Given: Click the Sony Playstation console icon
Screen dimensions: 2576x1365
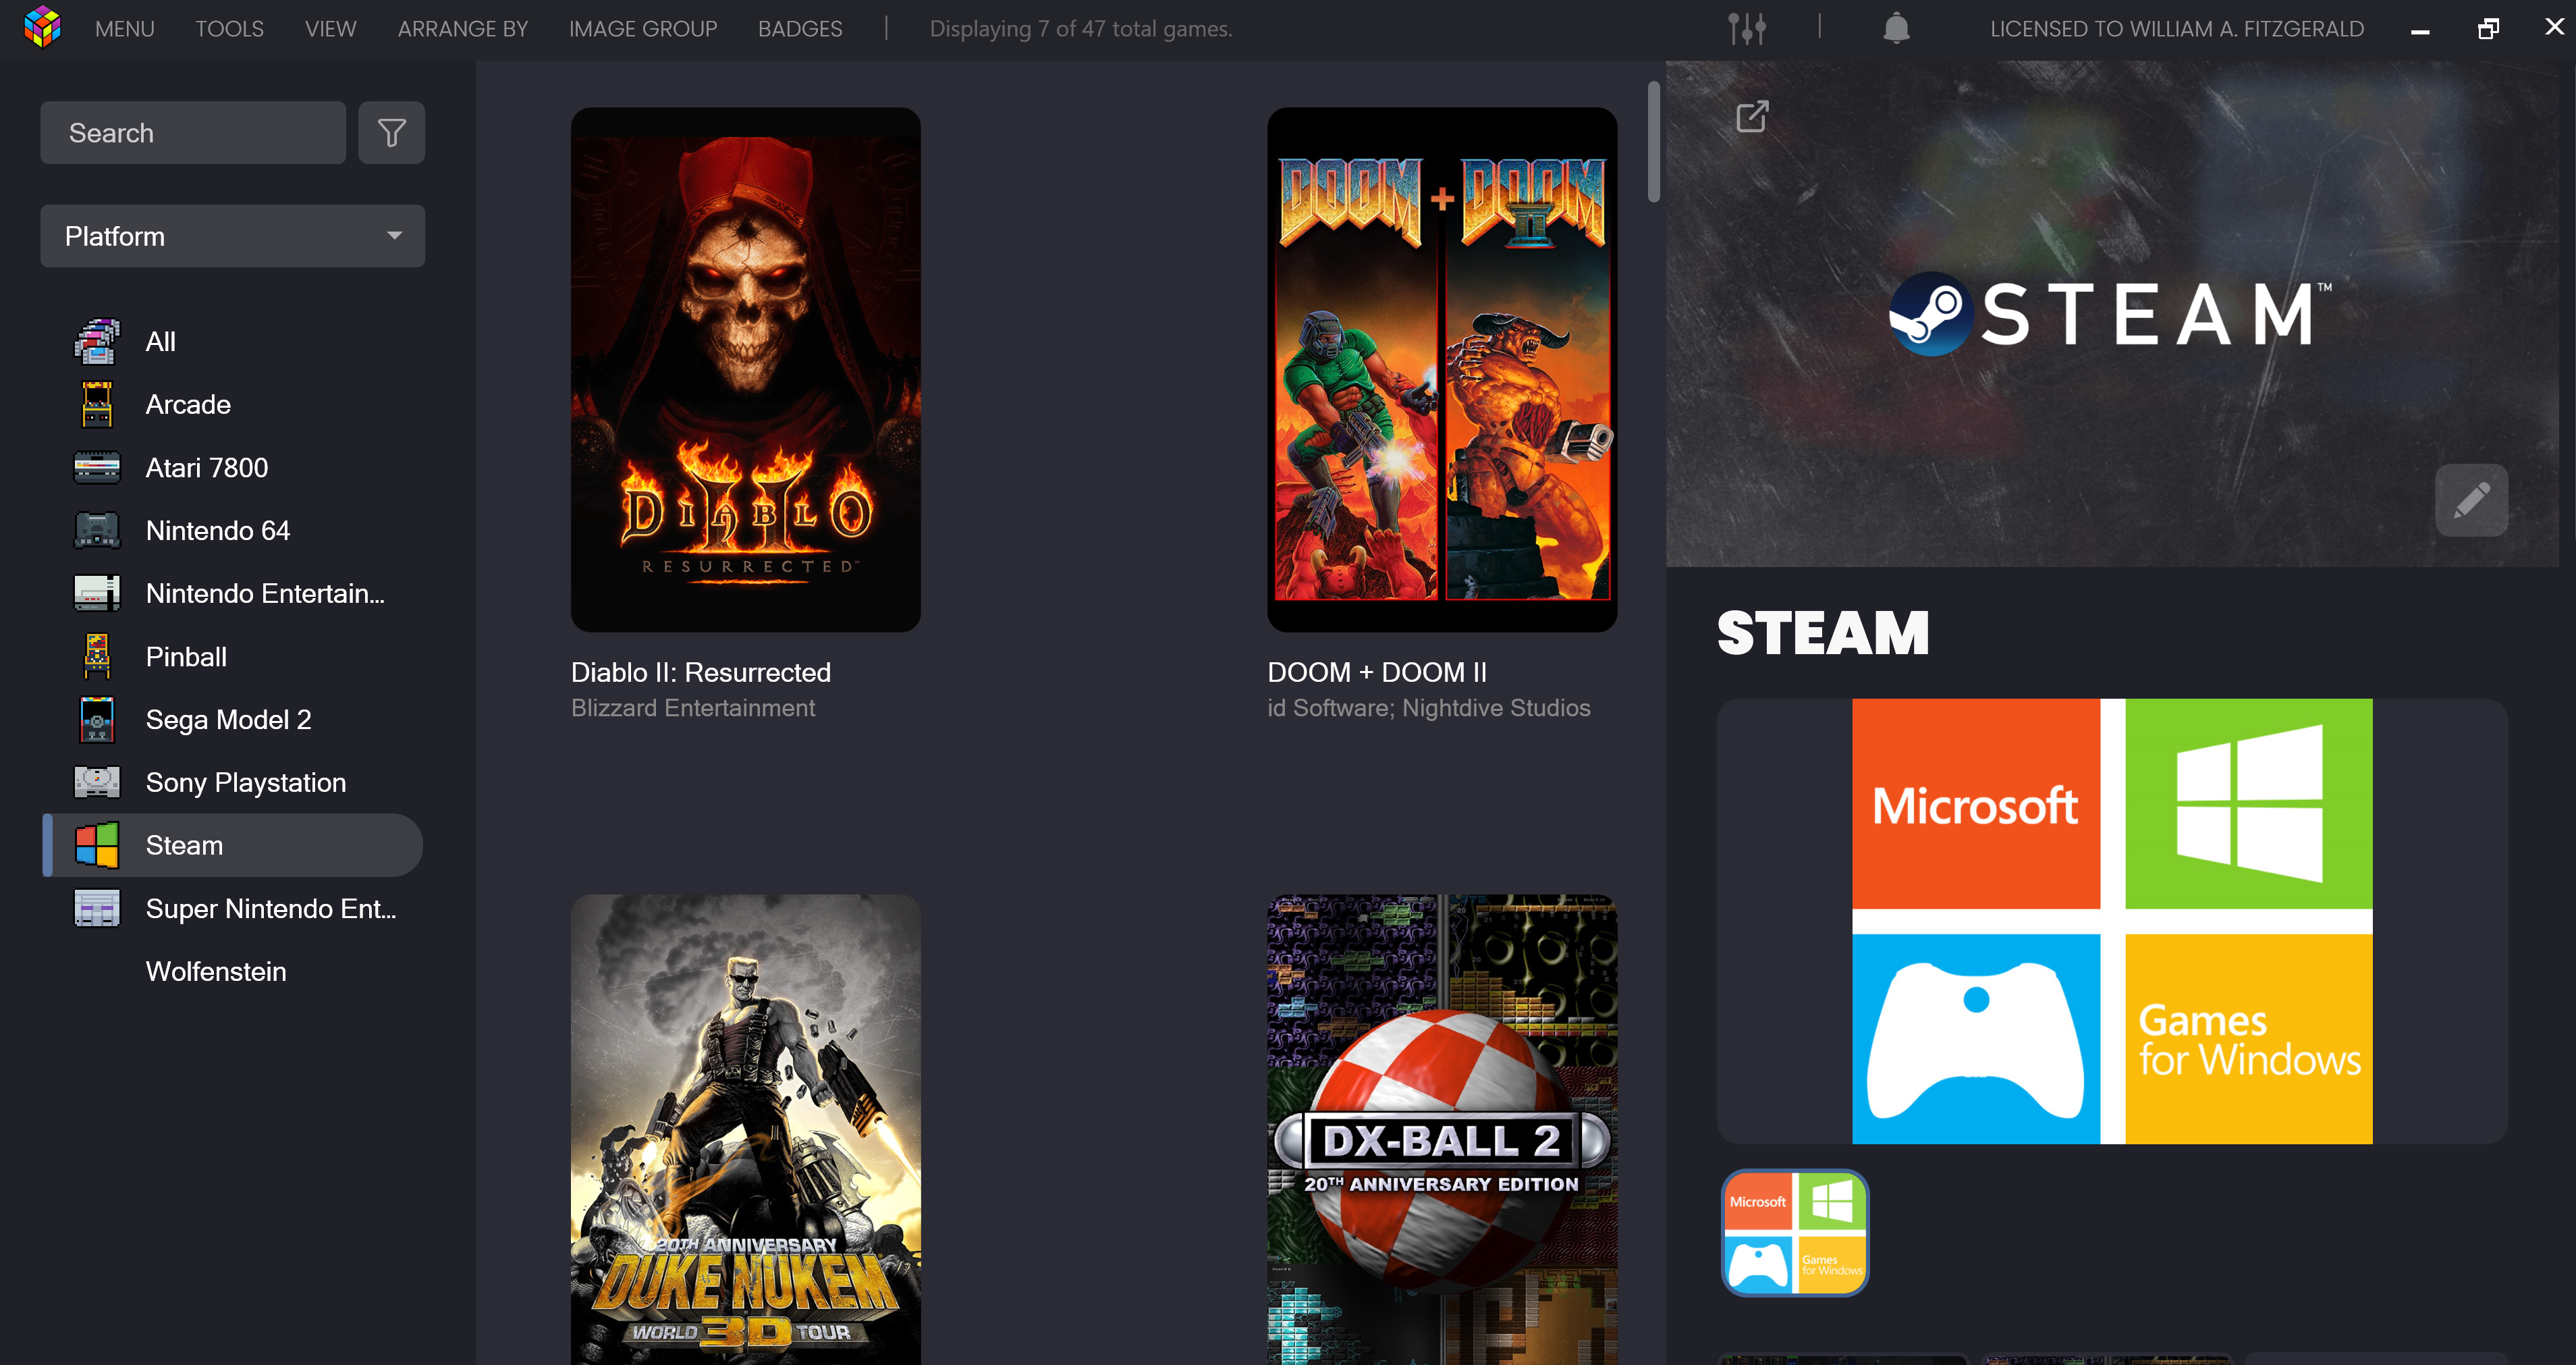Looking at the screenshot, I should [97, 782].
